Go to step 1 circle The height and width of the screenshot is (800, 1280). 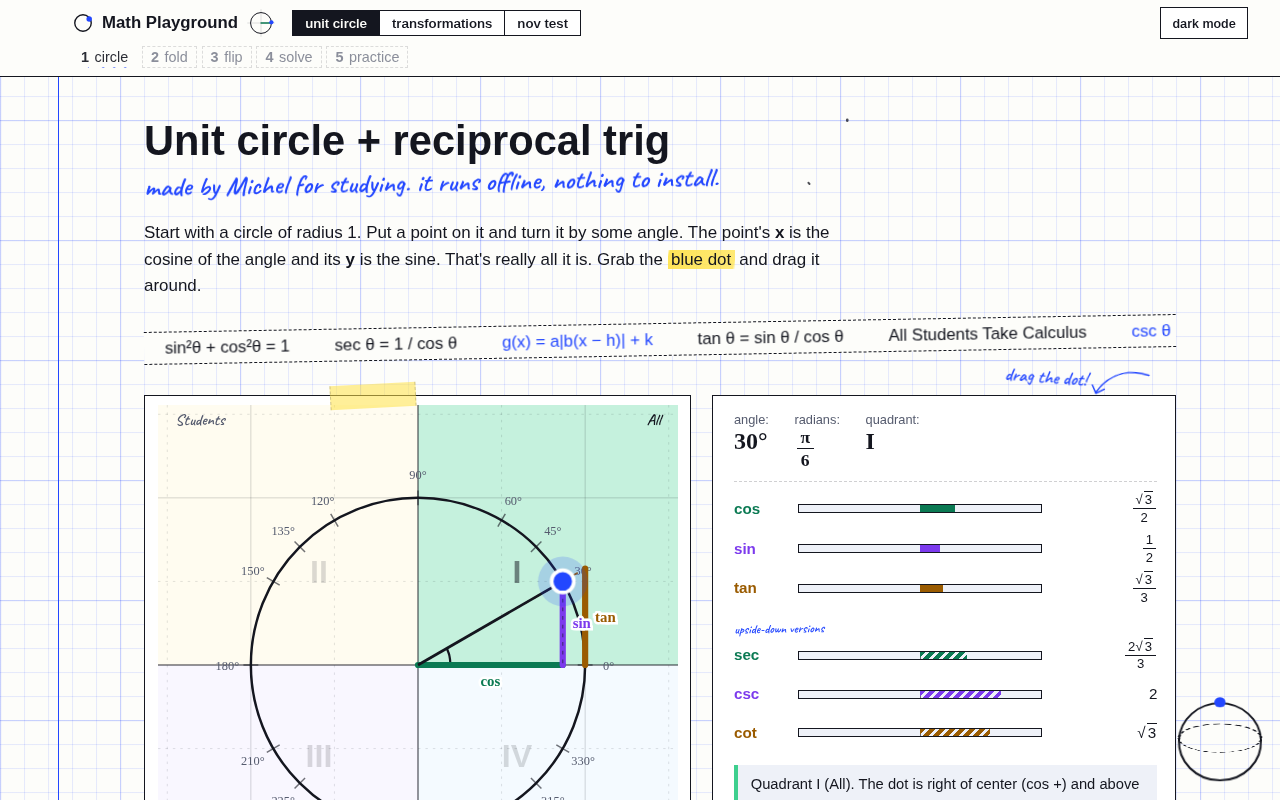tap(104, 57)
